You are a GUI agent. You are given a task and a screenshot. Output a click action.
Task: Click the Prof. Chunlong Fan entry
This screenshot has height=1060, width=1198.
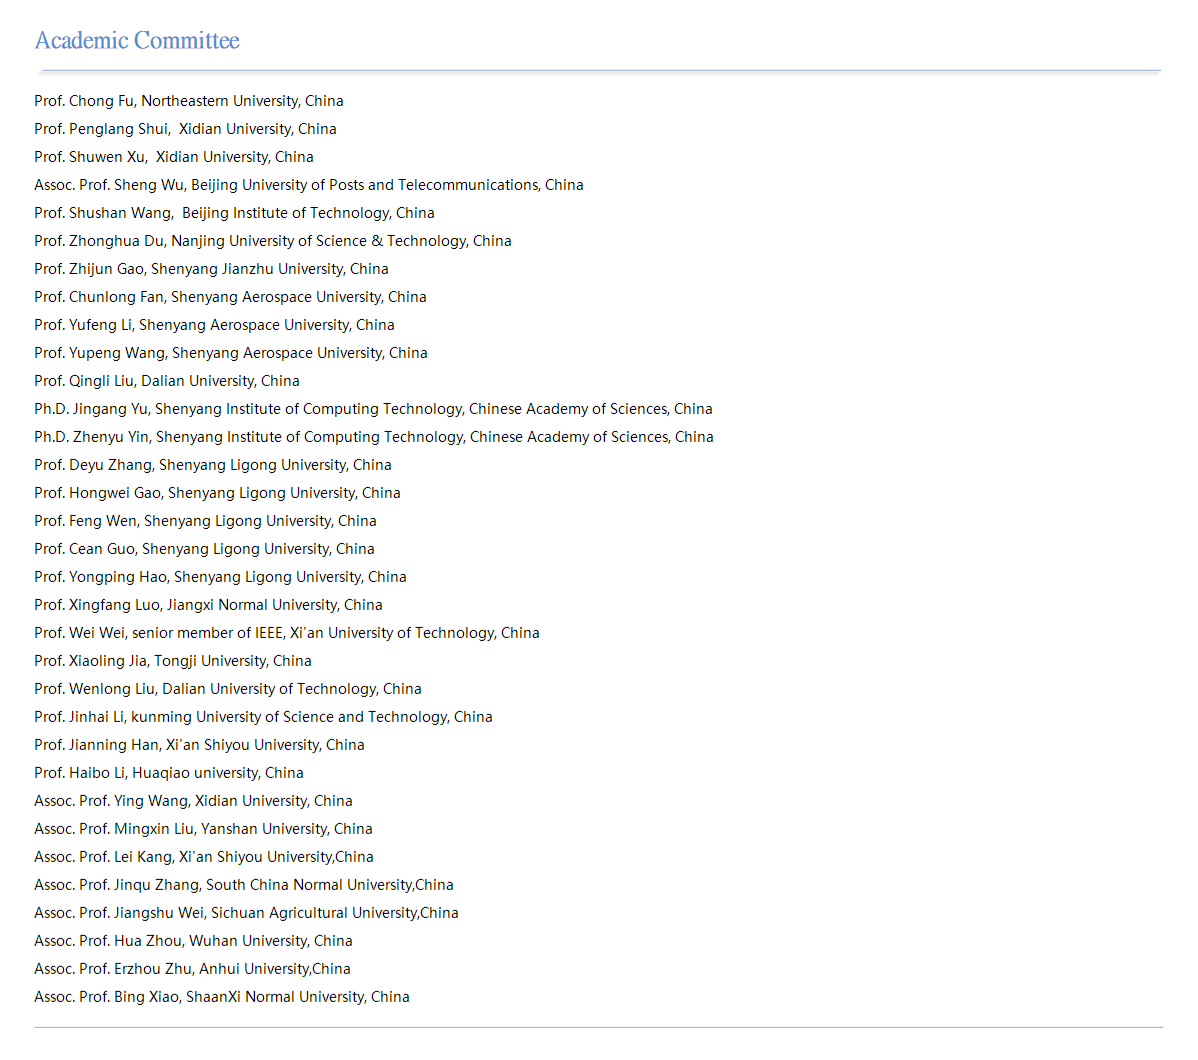coord(231,297)
